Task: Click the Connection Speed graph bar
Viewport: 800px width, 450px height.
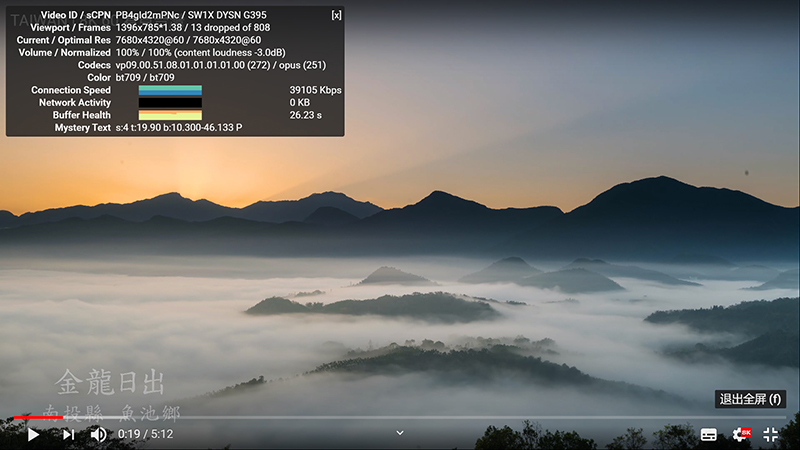Action: pos(170,90)
